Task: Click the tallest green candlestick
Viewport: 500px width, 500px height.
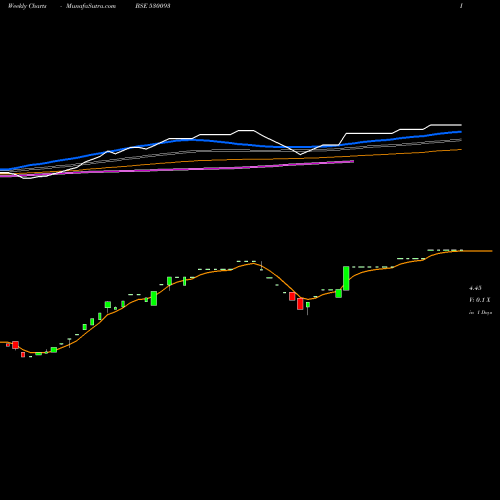Action: 346,278
